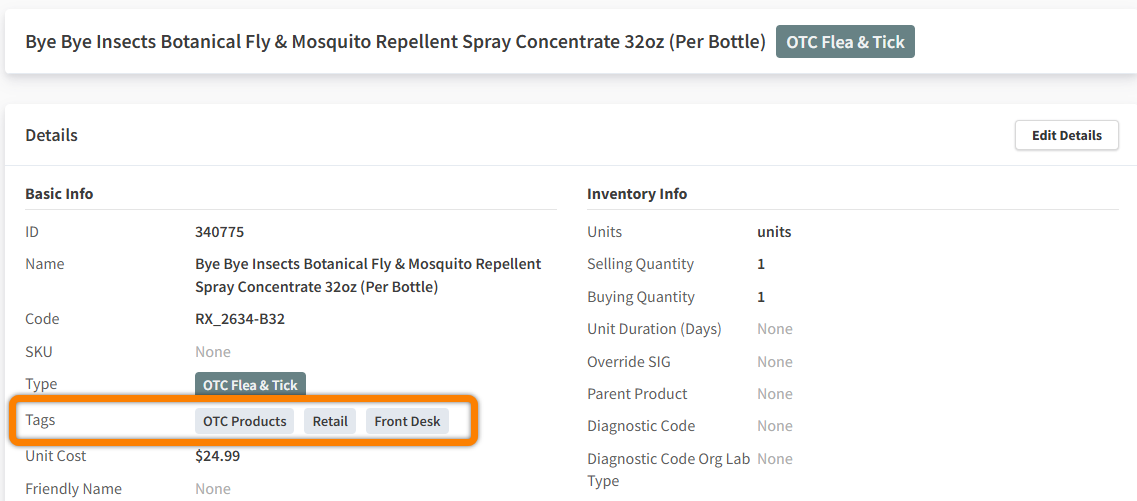Select the Basic Info section heading
This screenshot has width=1137, height=501.
pos(59,194)
